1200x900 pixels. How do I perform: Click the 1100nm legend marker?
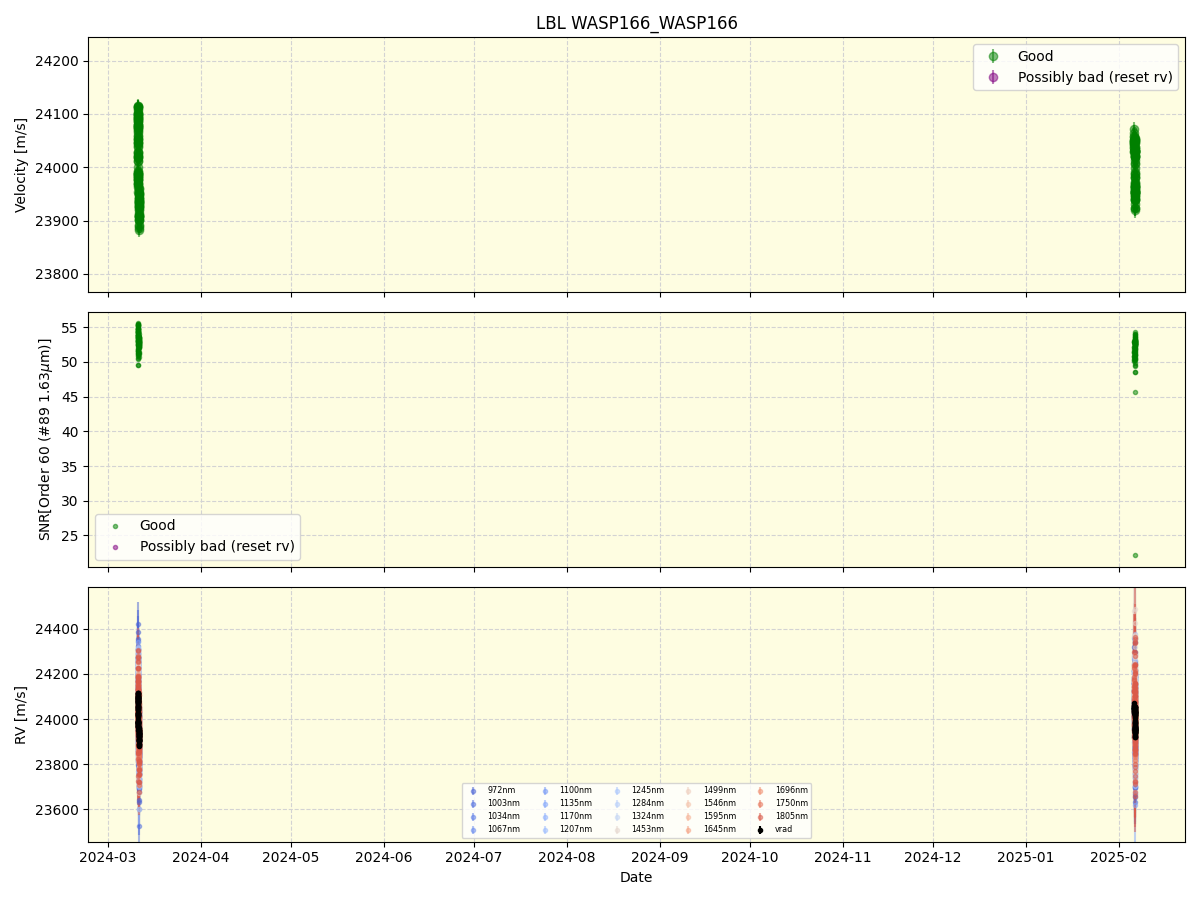545,791
